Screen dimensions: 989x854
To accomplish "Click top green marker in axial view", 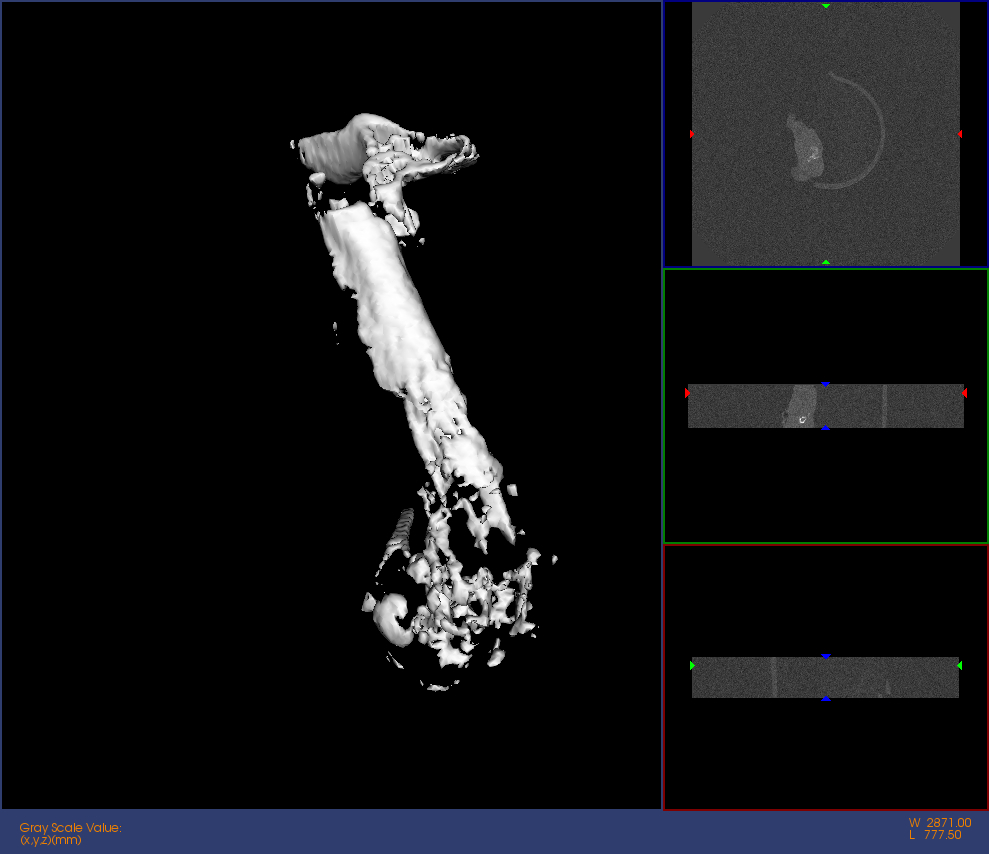I will point(826,6).
